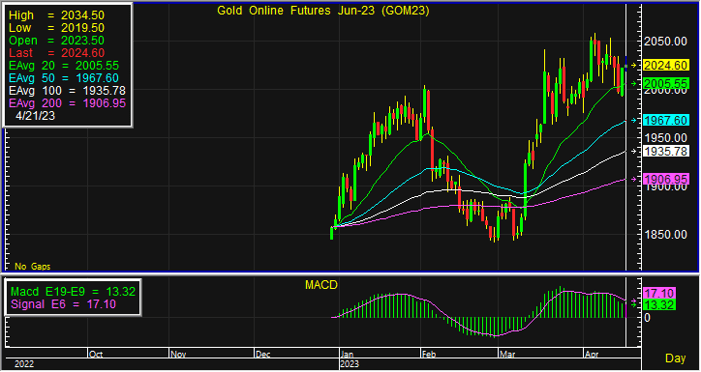Click the Gold Online Futures Jun-23 chart title
This screenshot has height=372, width=701.
coord(323,11)
